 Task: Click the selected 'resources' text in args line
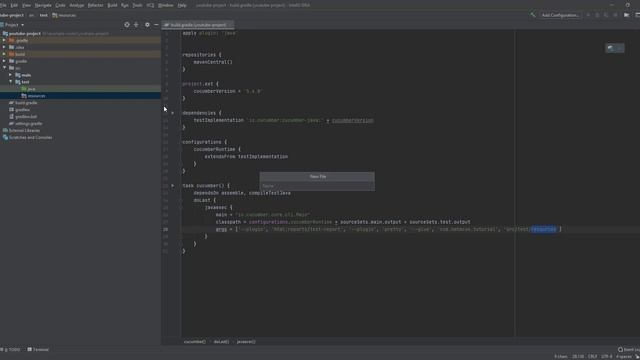[543, 229]
